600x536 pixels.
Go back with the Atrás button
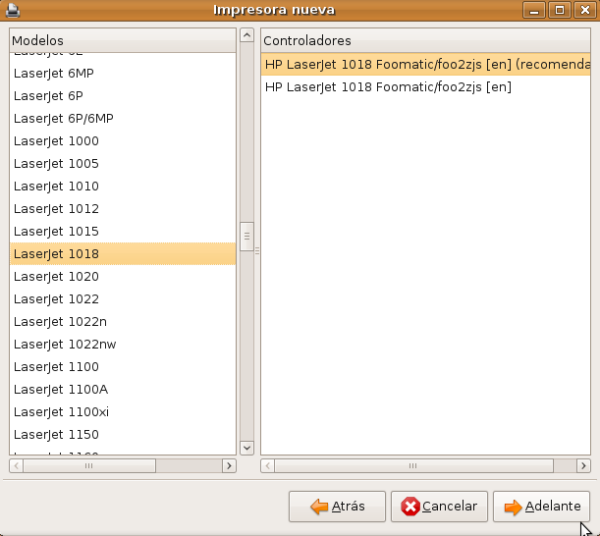[337, 507]
